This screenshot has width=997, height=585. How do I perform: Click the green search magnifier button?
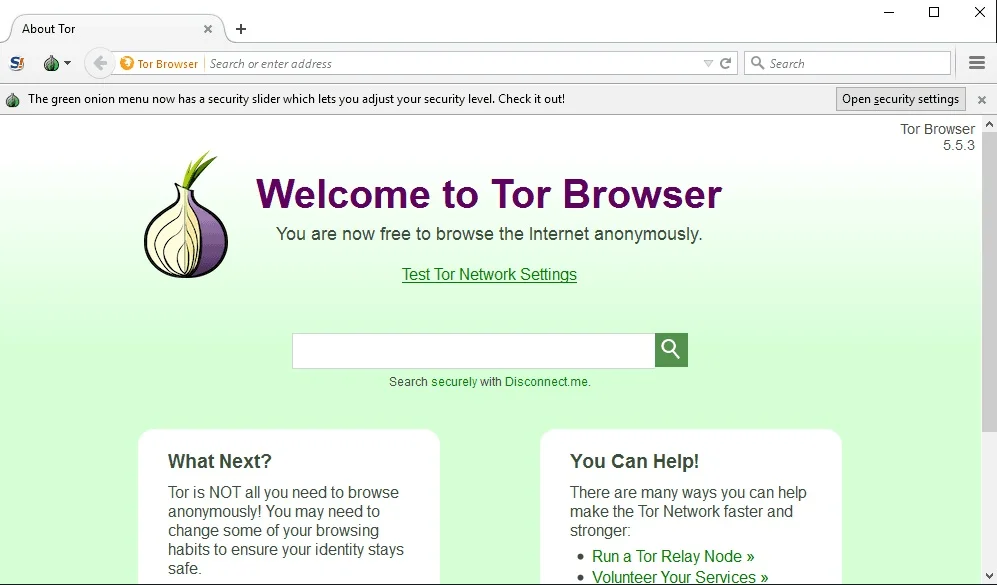pyautogui.click(x=670, y=350)
